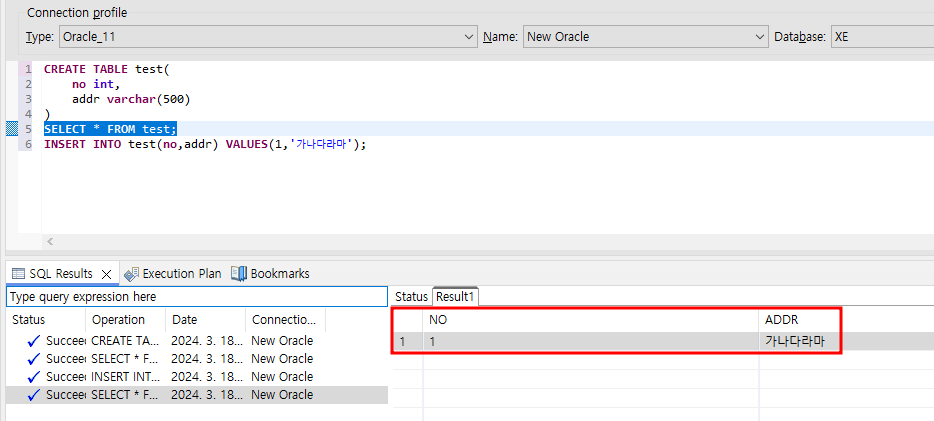
Task: Select the INSERT INT... history row
Action: pos(197,377)
